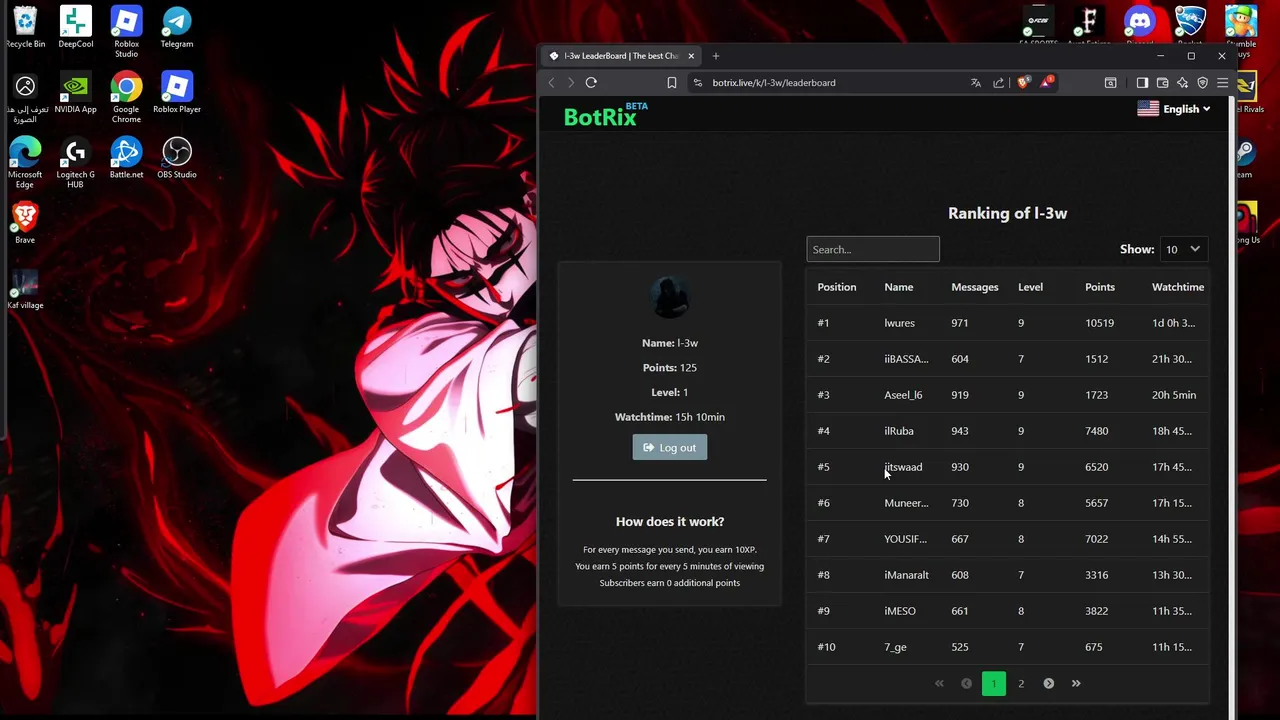Screen dimensions: 1280x720
Task: Click the Watchtime column header
Action: point(1178,287)
